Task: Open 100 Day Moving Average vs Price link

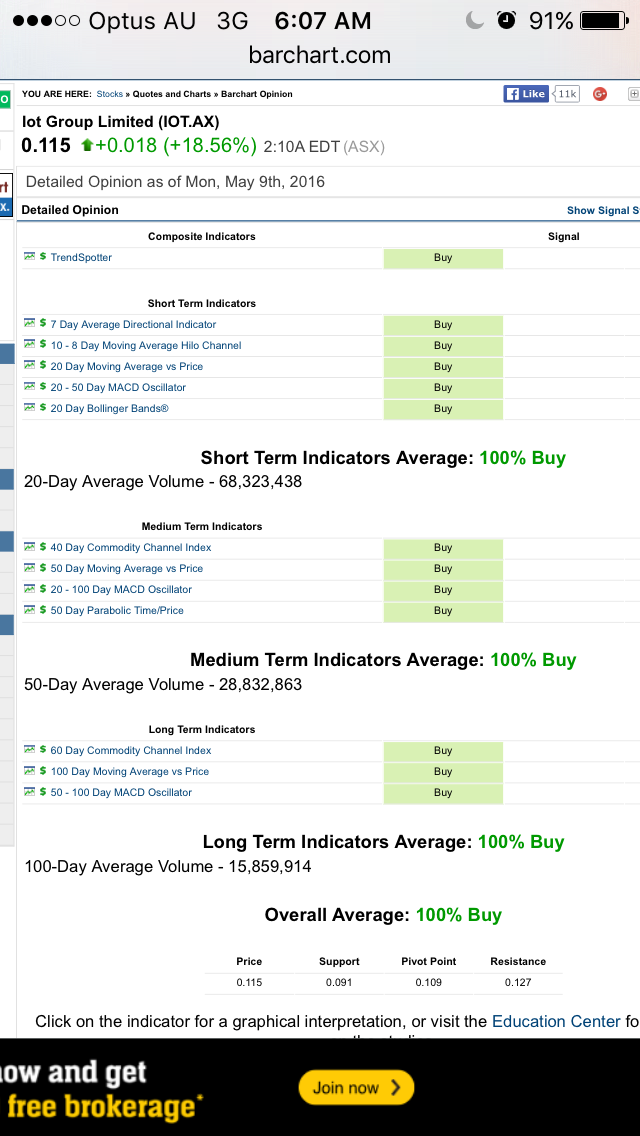Action: 130,772
